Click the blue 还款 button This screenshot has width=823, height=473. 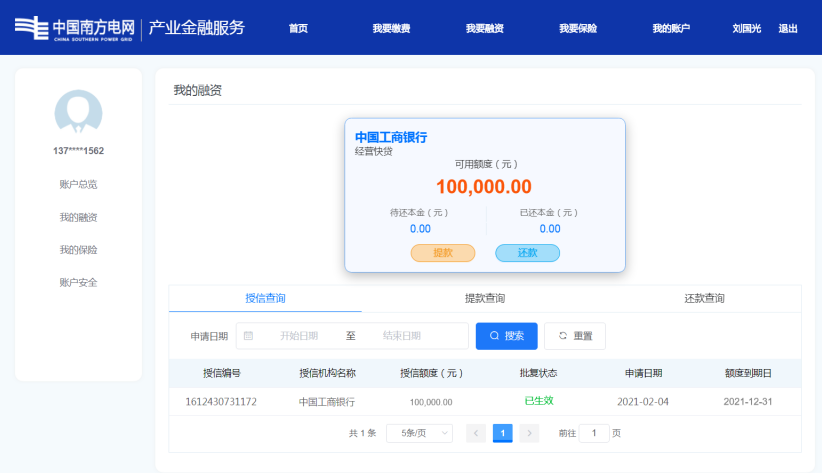click(527, 253)
